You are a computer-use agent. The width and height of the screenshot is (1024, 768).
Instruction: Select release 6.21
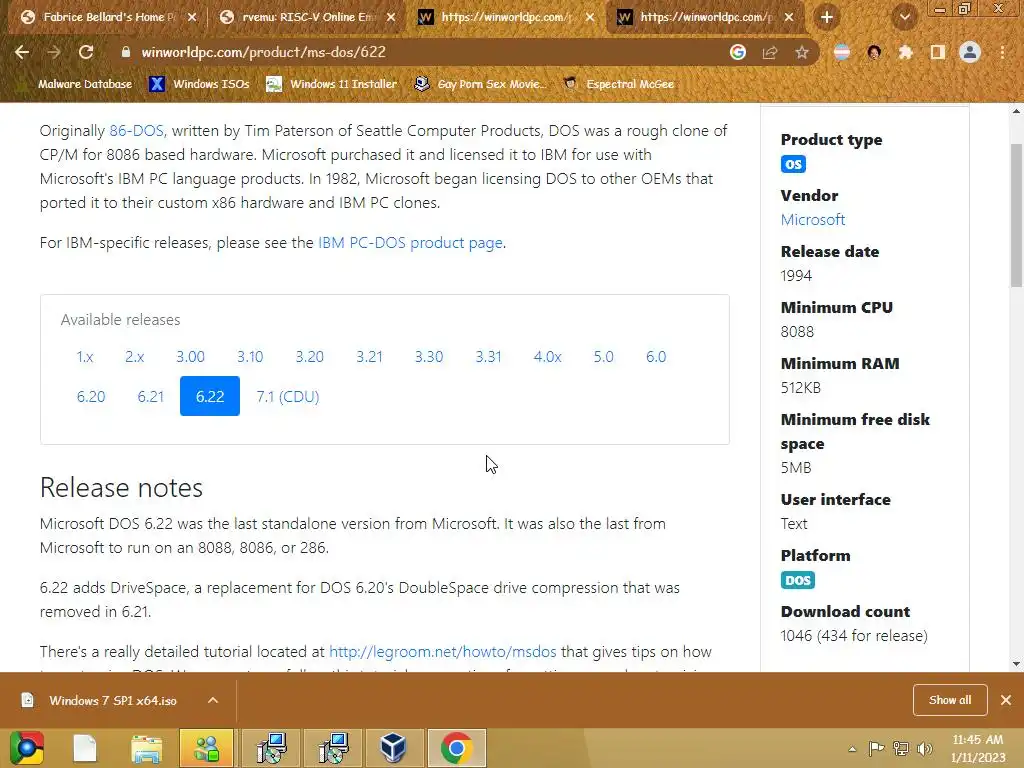[150, 396]
